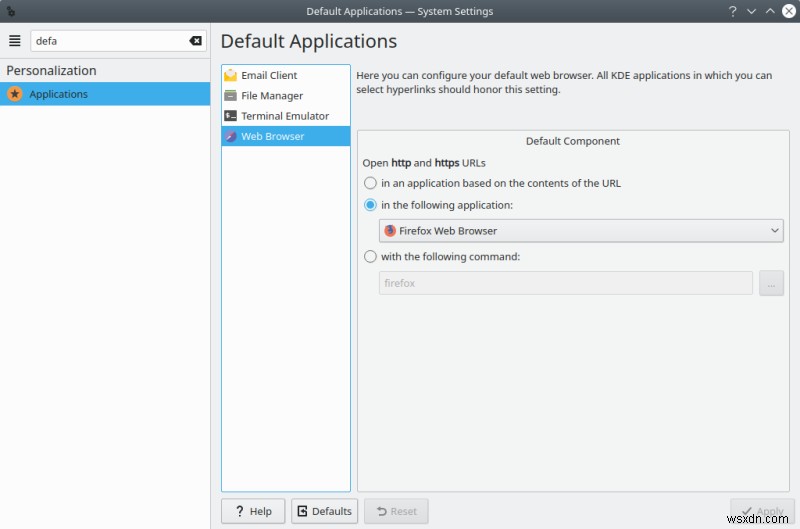Close the System Settings window

pos(789,11)
